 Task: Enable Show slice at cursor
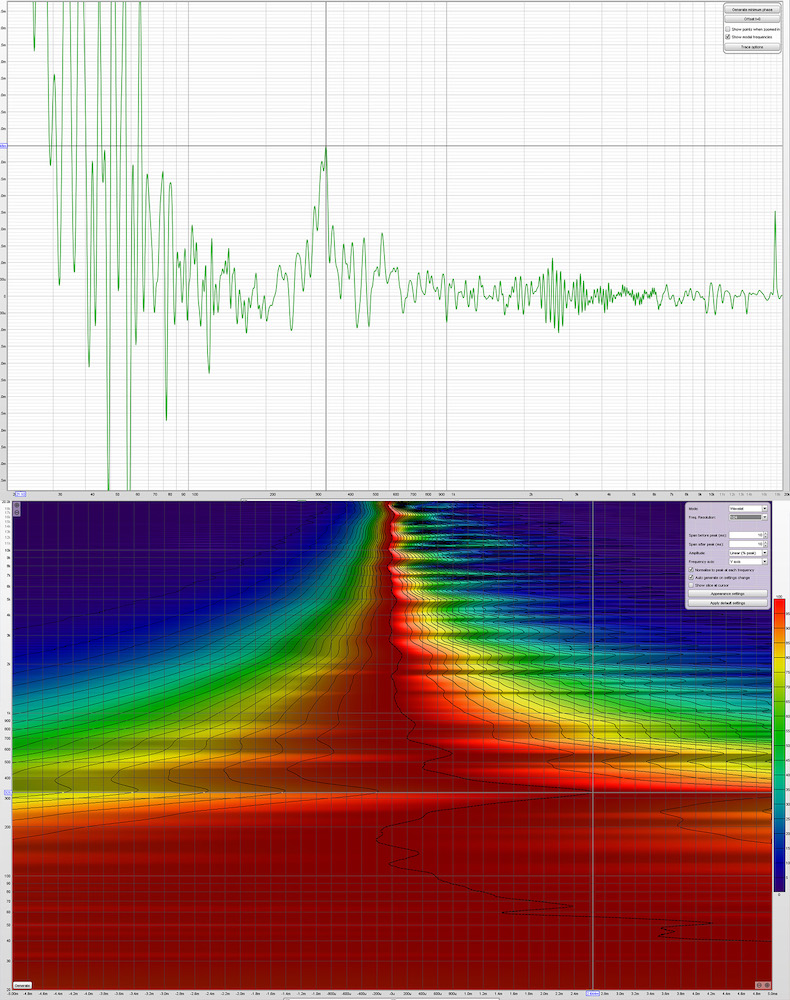click(x=691, y=585)
